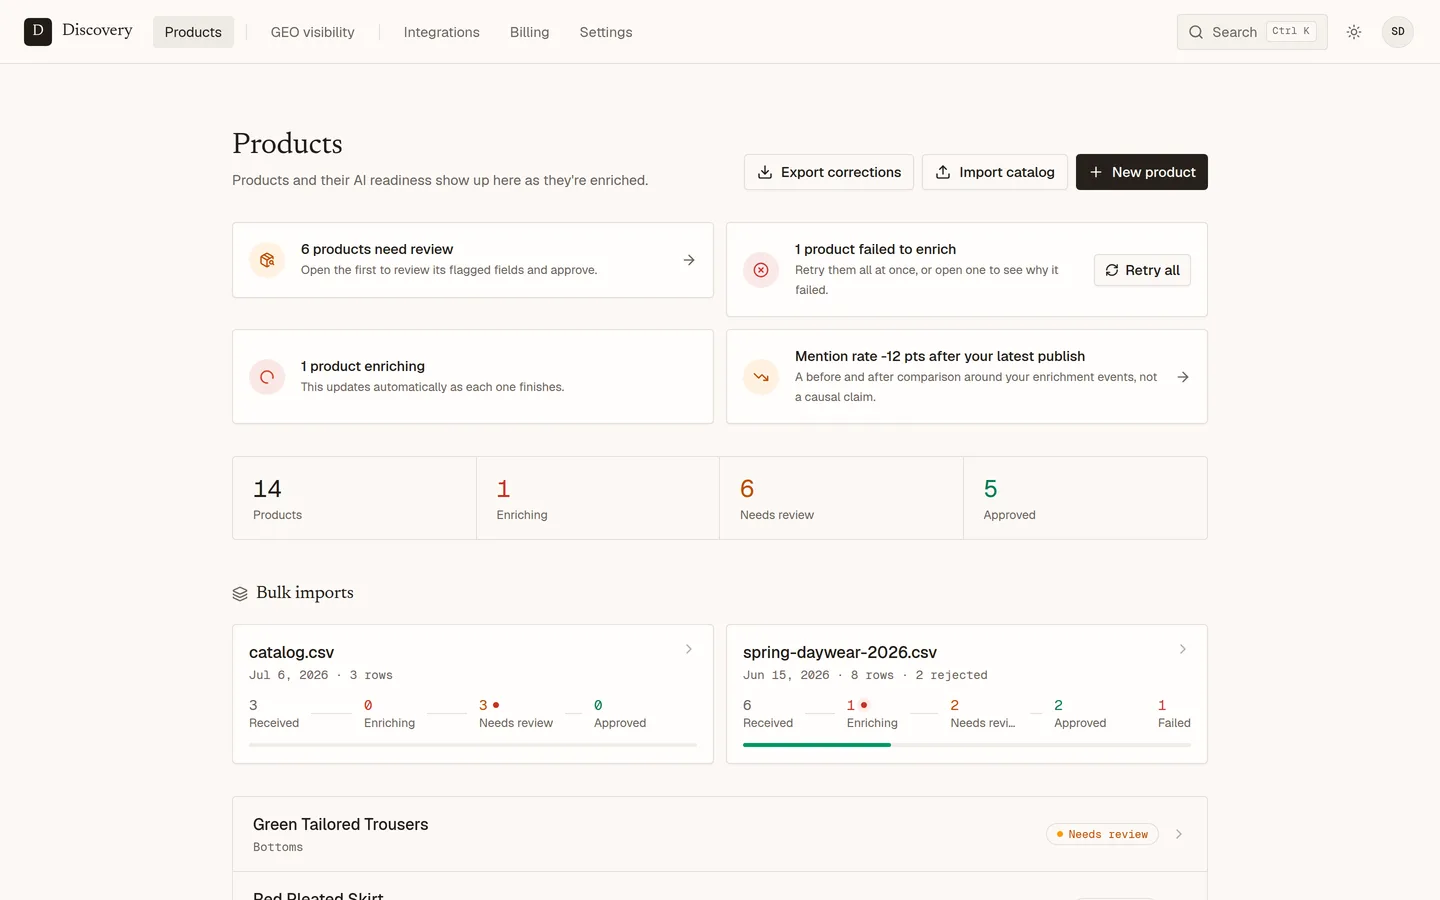The height and width of the screenshot is (900, 1440).
Task: Click the Products page heading
Action: point(287,144)
